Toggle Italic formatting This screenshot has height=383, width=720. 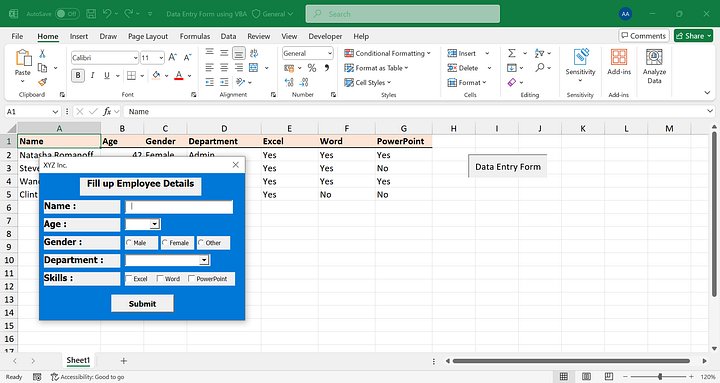pyautogui.click(x=92, y=75)
